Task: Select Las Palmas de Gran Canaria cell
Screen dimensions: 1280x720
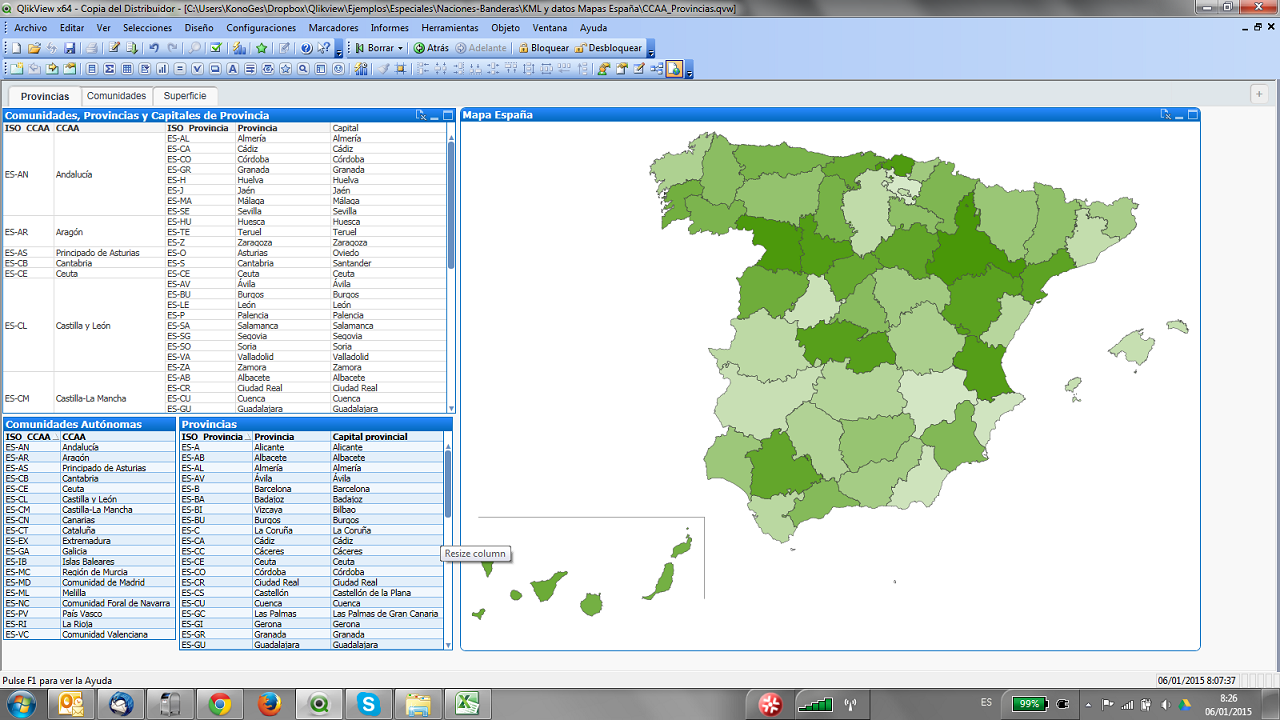Action: [385, 614]
